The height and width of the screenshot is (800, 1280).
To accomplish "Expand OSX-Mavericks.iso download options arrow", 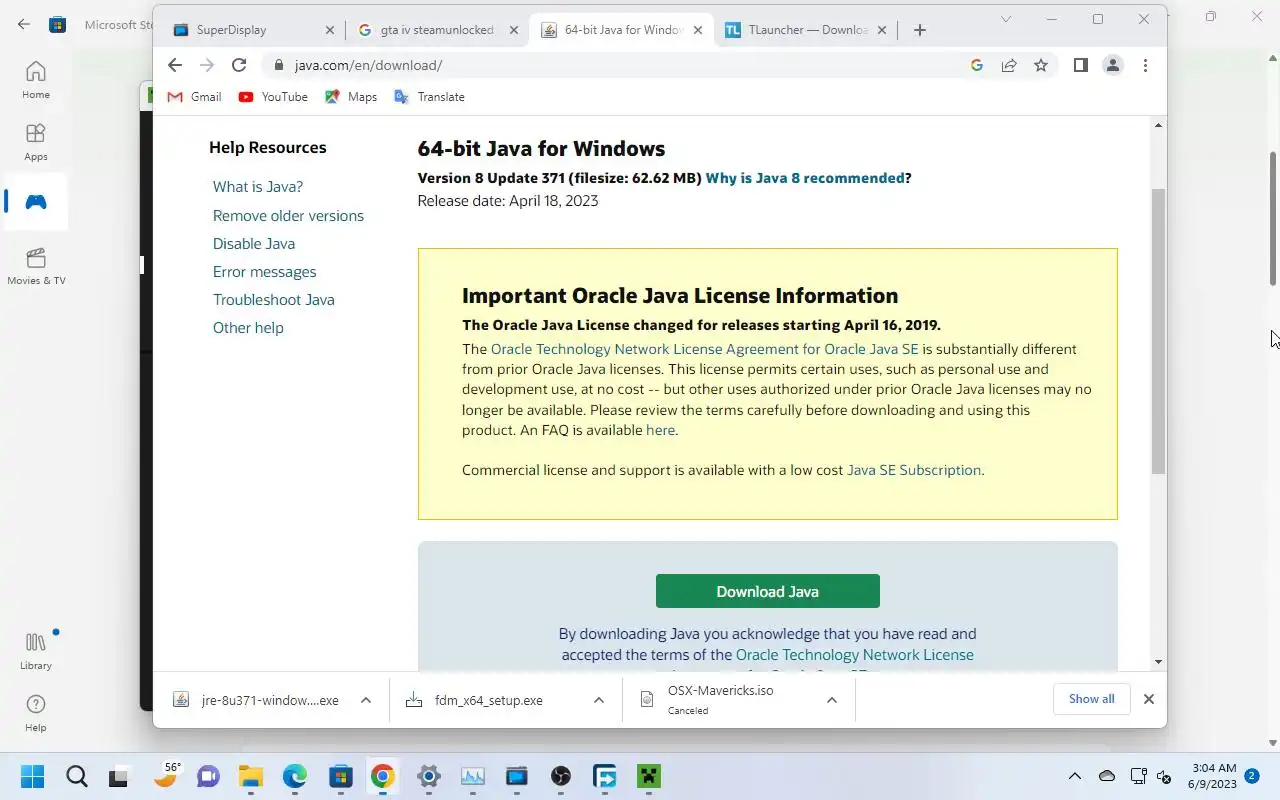I will click(x=832, y=700).
